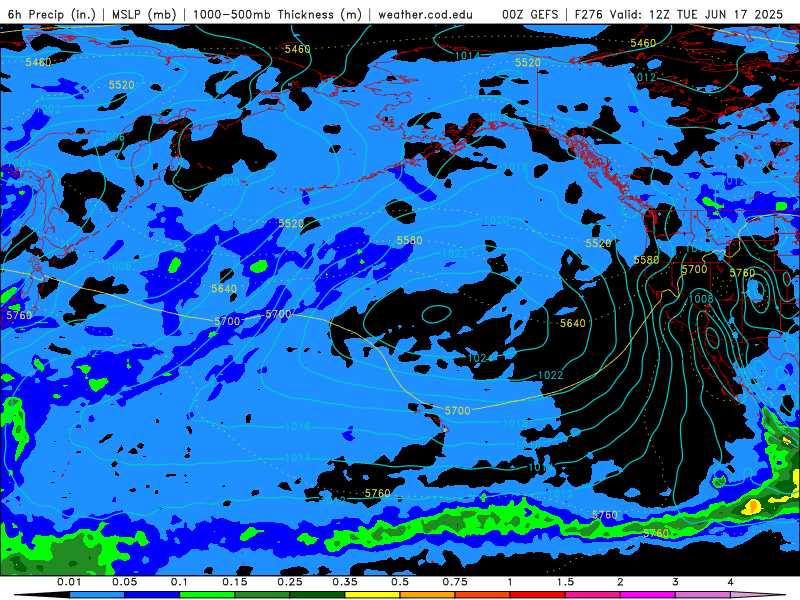Select the medium green 0.15–0.25 legend swatch

[262, 595]
